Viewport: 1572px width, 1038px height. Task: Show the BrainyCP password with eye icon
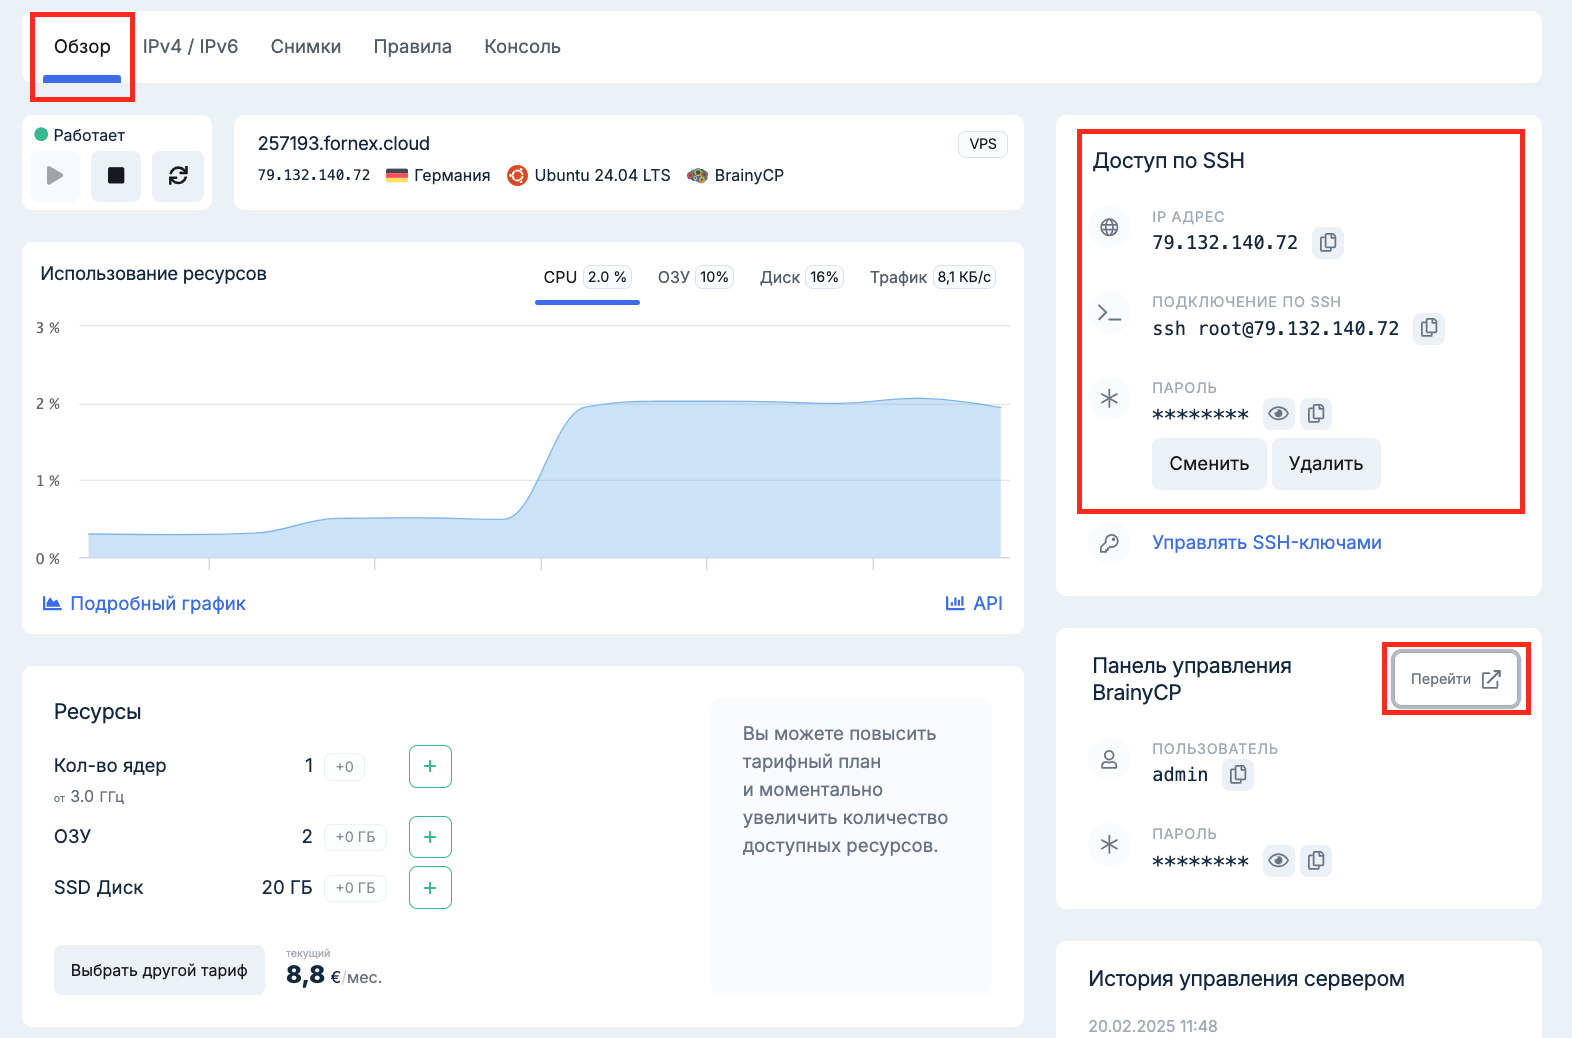coord(1278,861)
